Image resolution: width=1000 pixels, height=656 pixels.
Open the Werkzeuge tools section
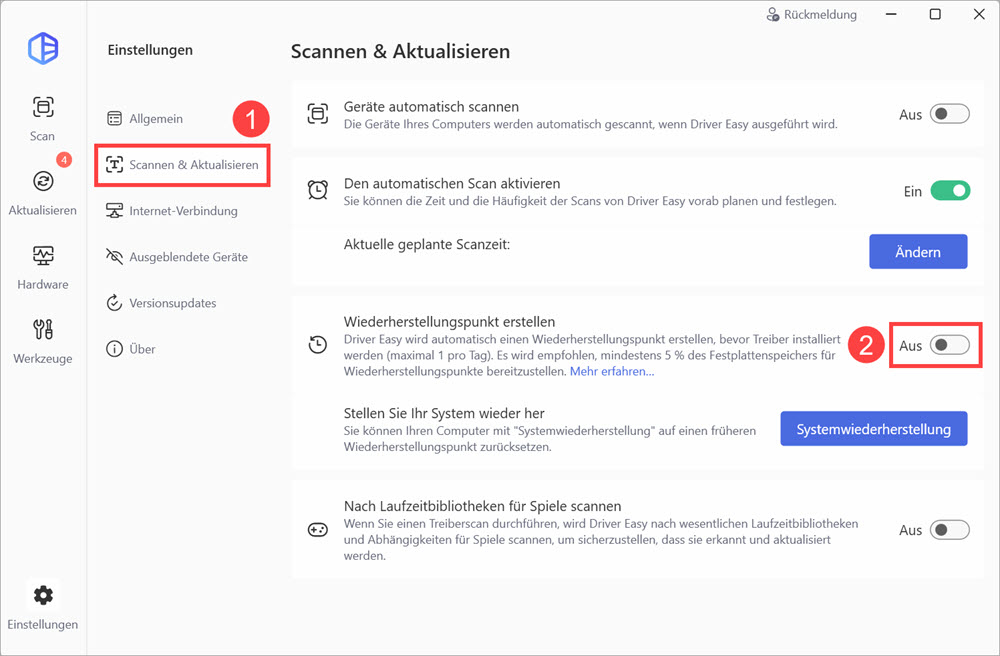pos(42,340)
